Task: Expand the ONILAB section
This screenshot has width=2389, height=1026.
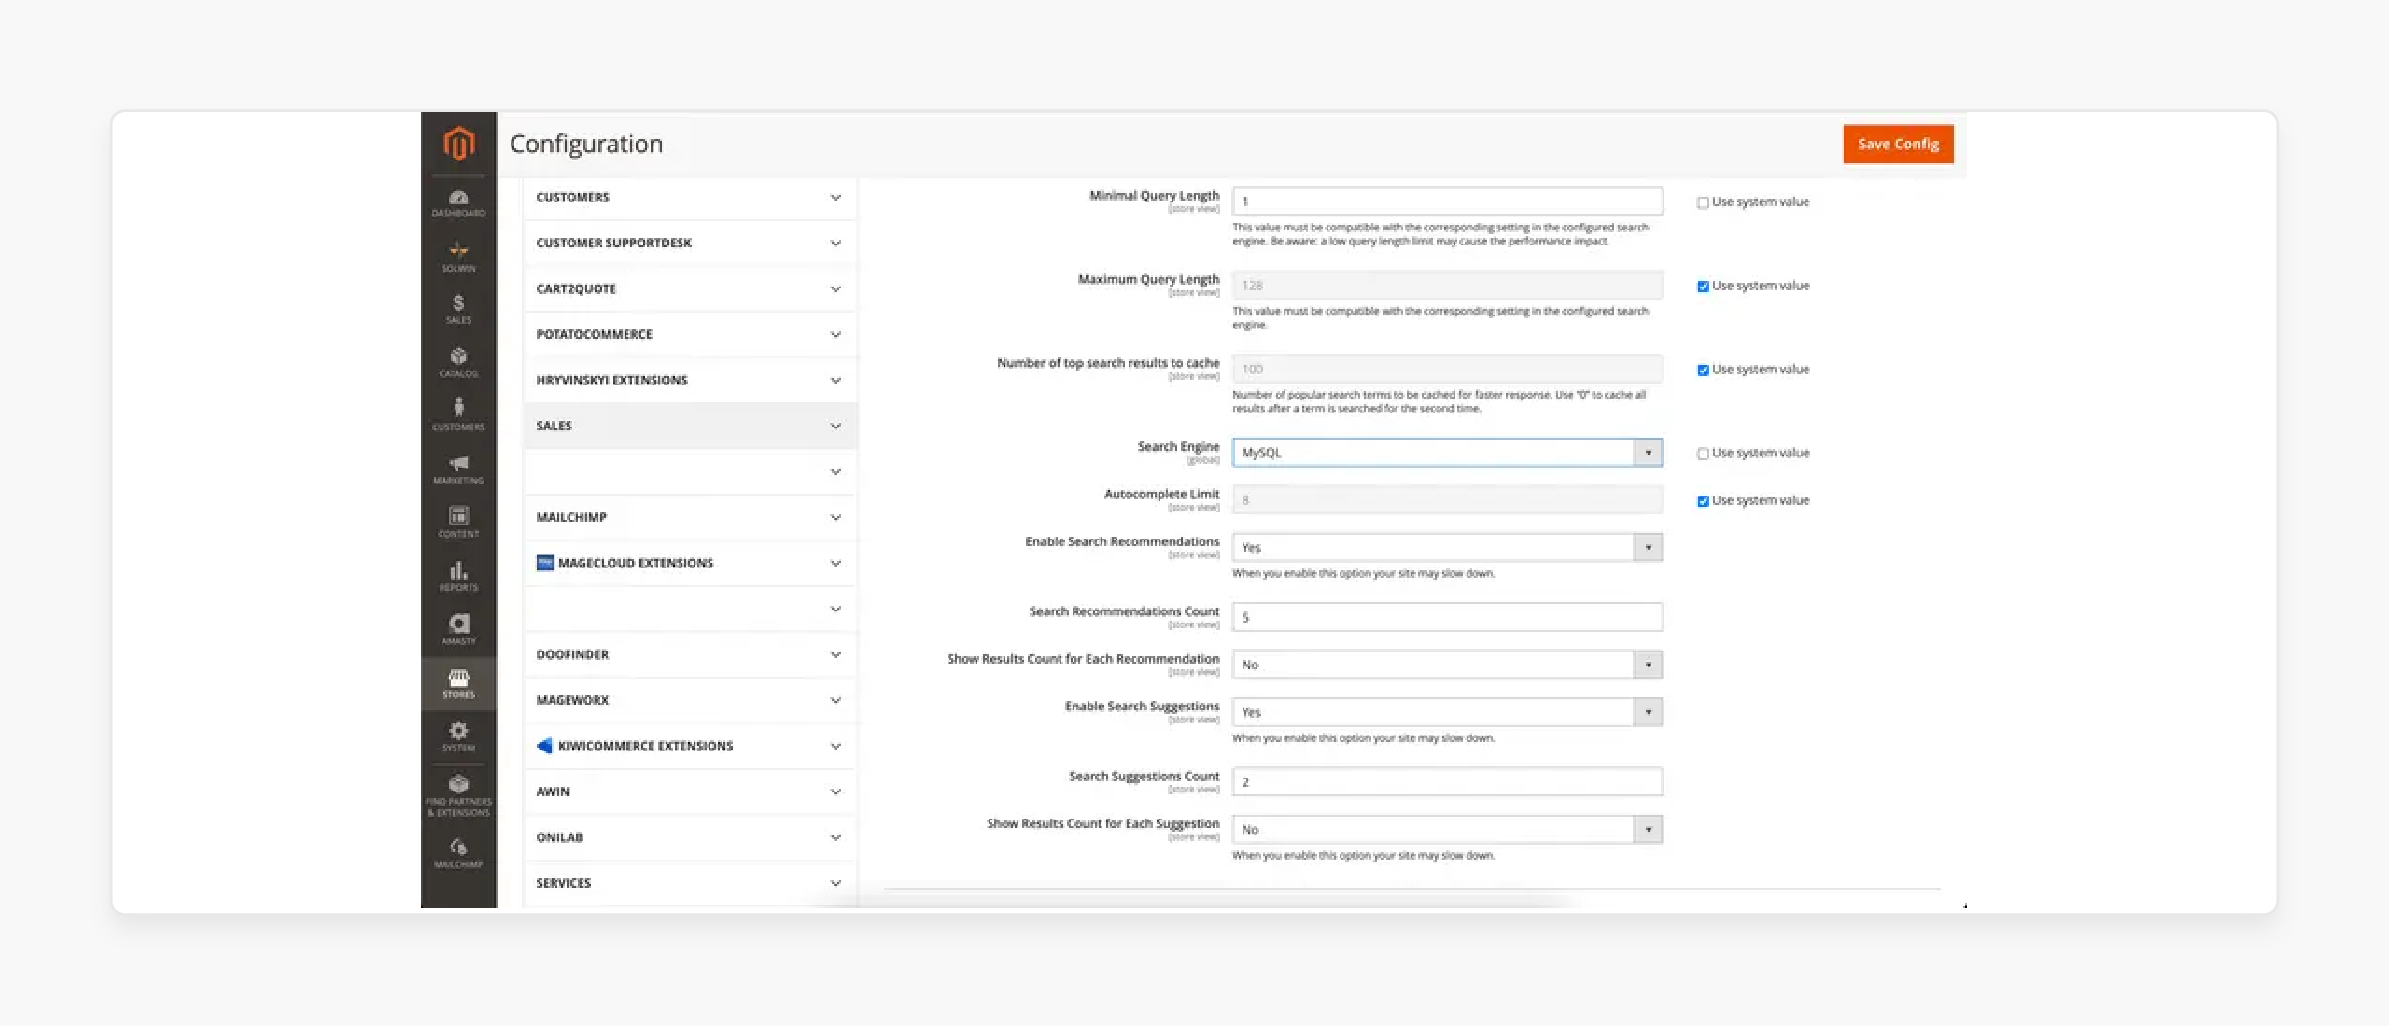Action: click(690, 838)
